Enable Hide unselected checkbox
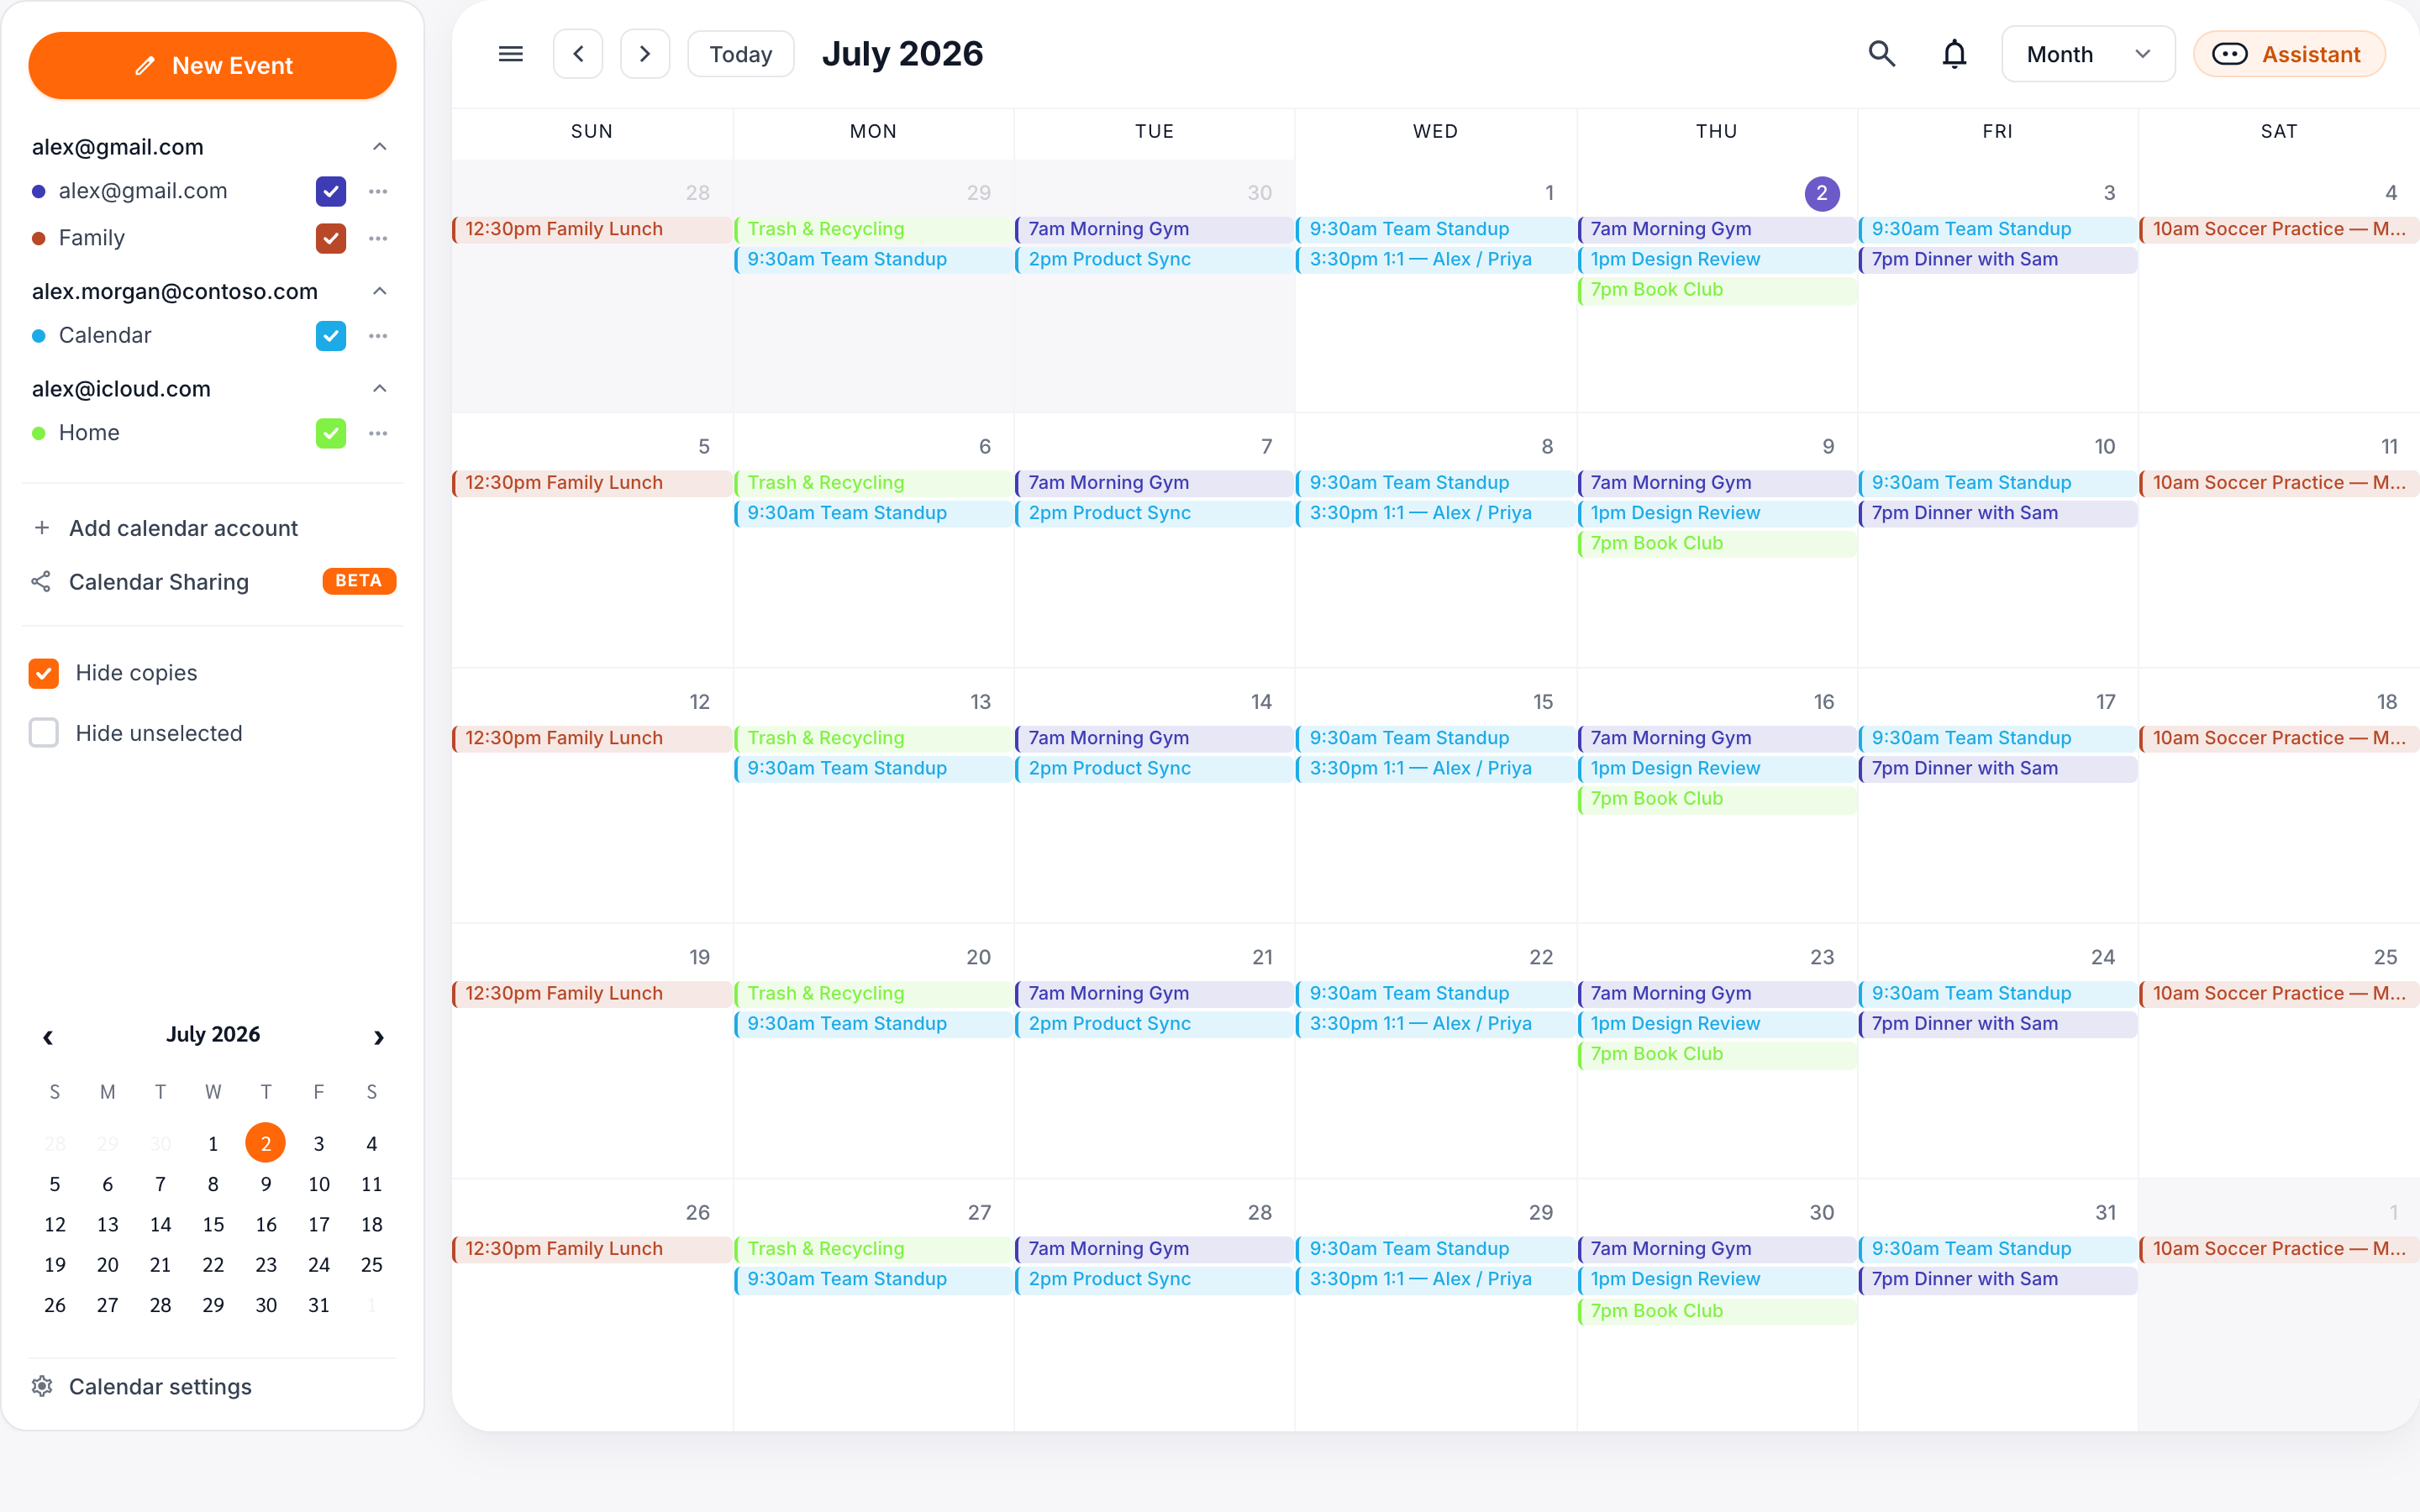Viewport: 2420px width, 1512px height. (x=44, y=733)
